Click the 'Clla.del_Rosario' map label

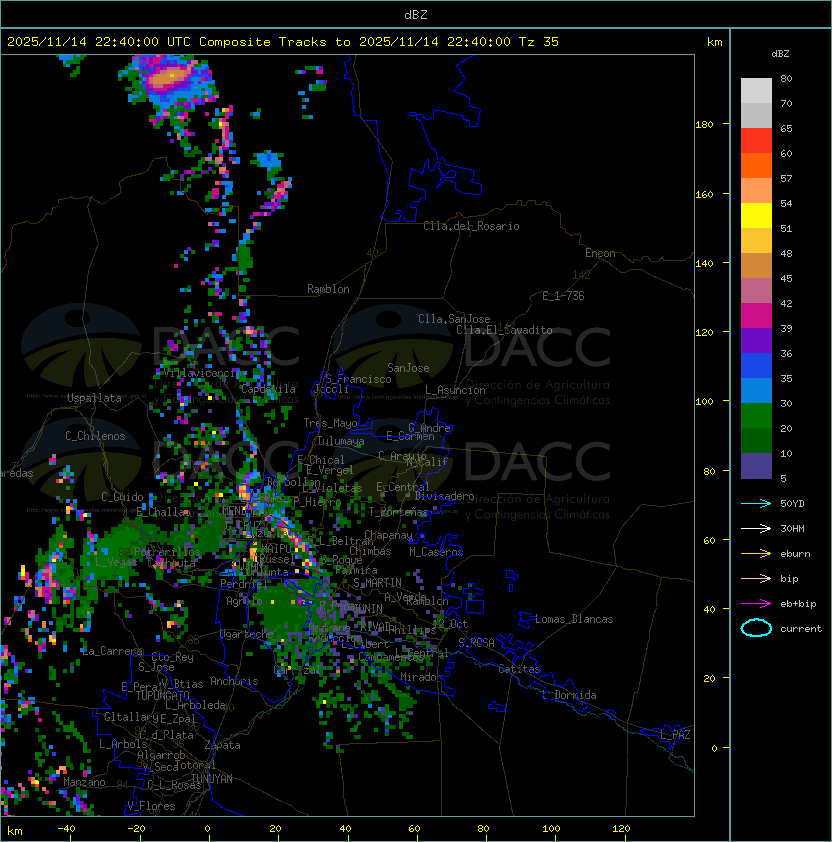click(x=471, y=226)
